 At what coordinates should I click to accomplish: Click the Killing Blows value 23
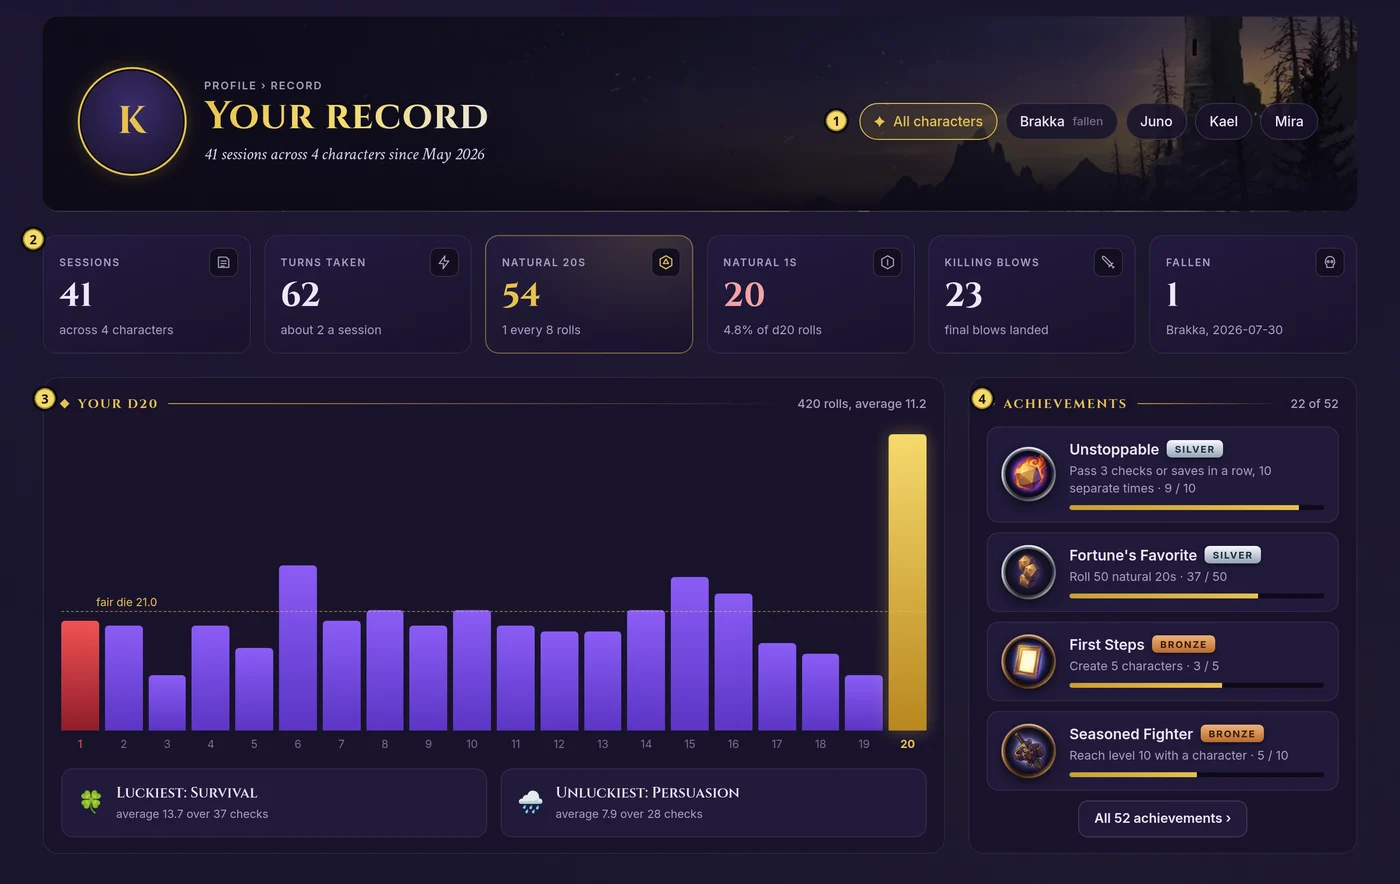pyautogui.click(x=963, y=295)
